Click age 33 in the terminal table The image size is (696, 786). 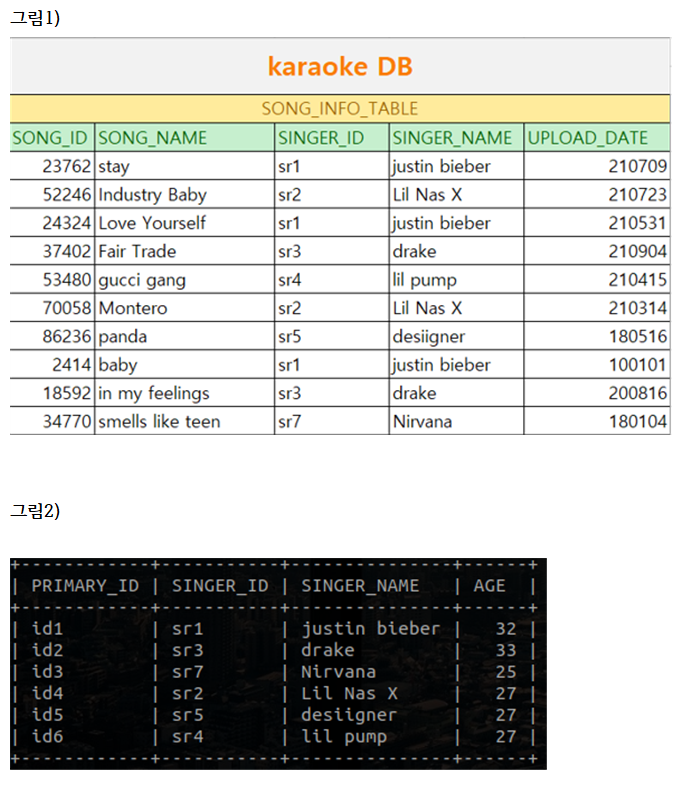pos(506,650)
